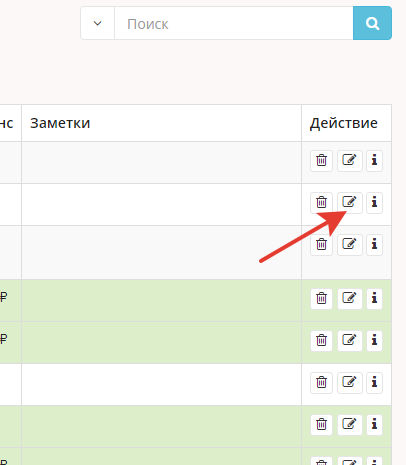The height and width of the screenshot is (465, 406).
Task: Click edit icon in fifth row, the second green one
Action: tap(350, 341)
